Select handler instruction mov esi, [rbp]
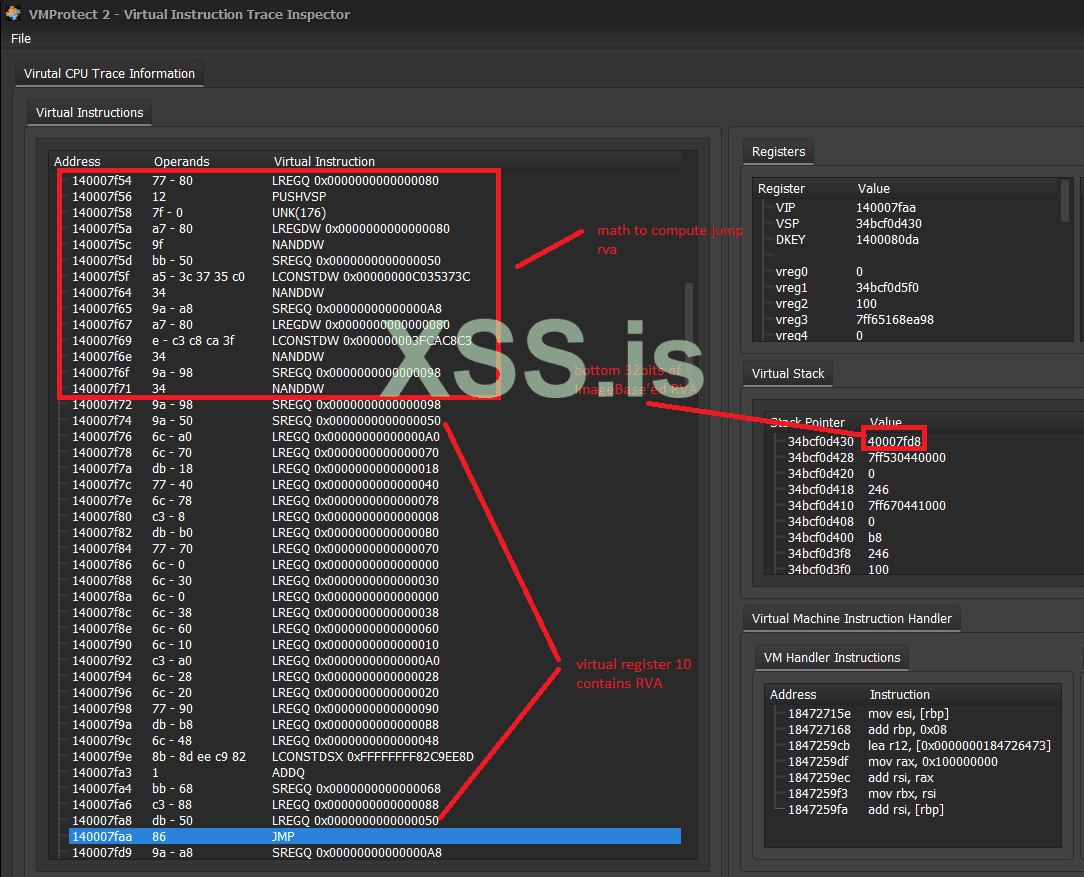 point(923,713)
